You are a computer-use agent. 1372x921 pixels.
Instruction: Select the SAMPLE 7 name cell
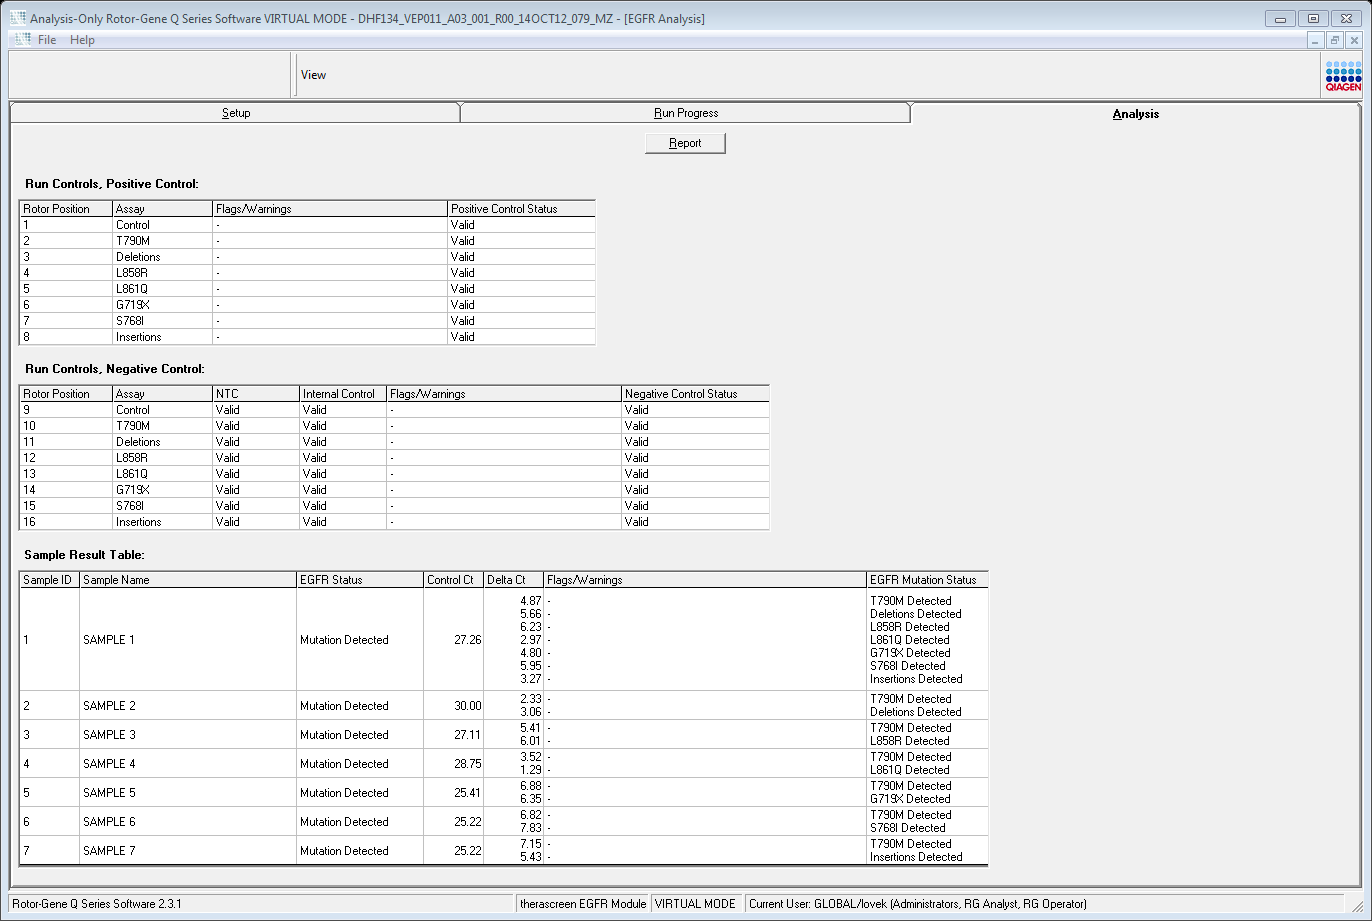tap(188, 851)
